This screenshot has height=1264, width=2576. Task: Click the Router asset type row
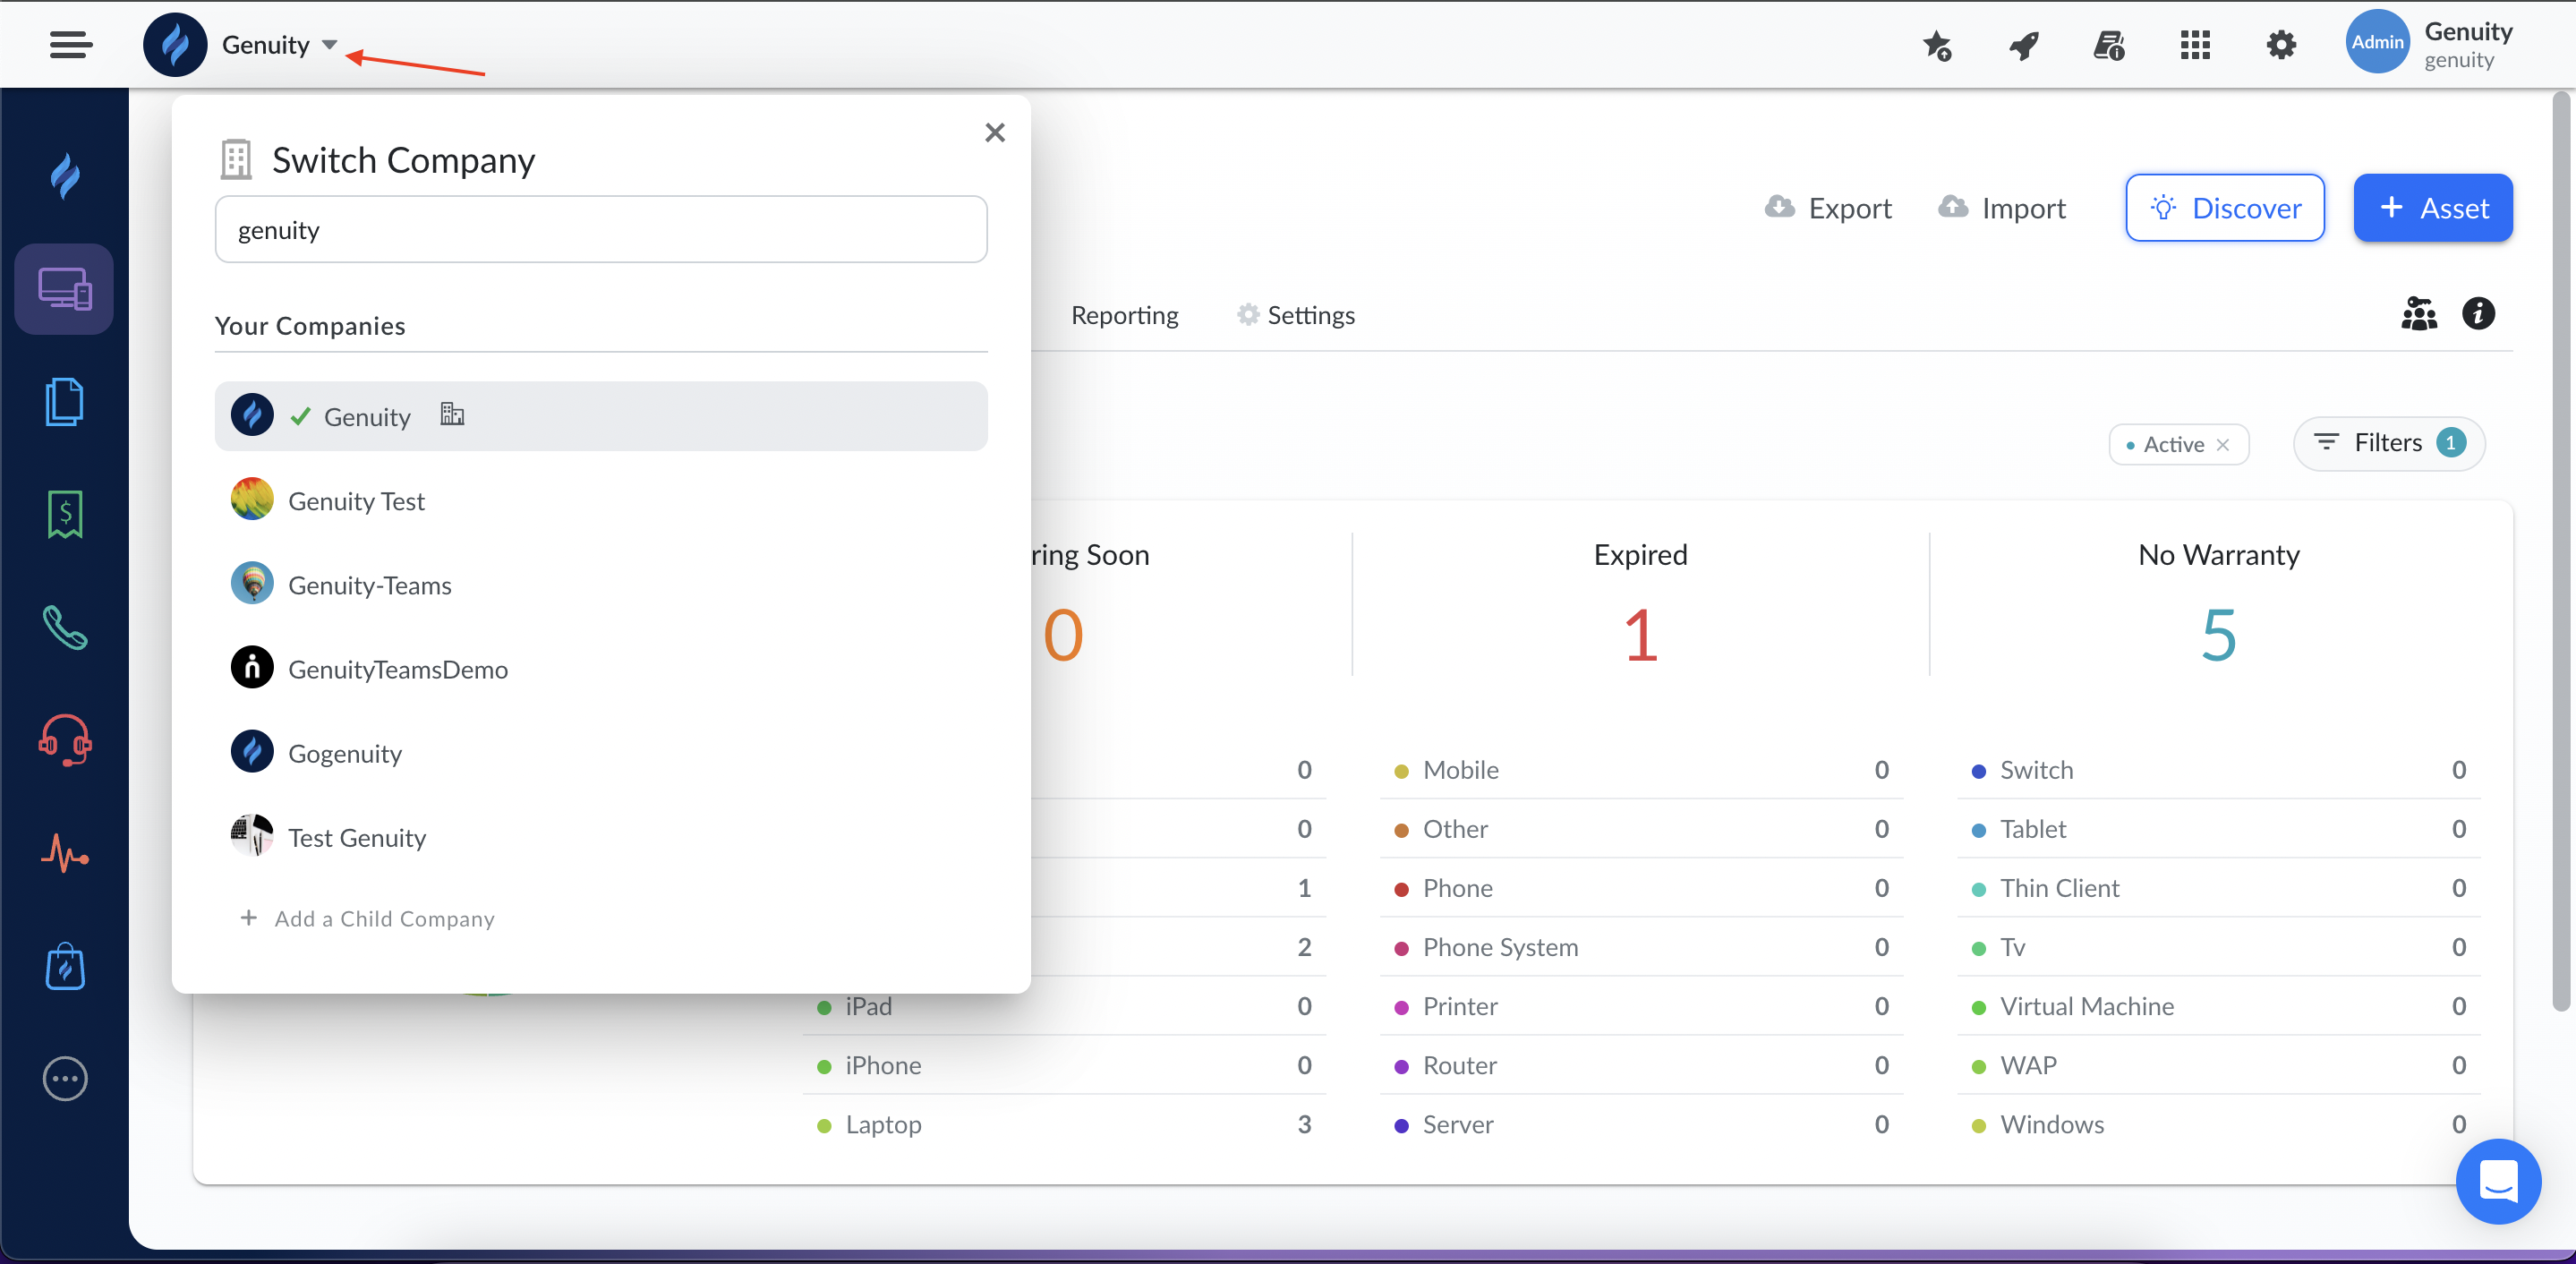pos(1641,1065)
